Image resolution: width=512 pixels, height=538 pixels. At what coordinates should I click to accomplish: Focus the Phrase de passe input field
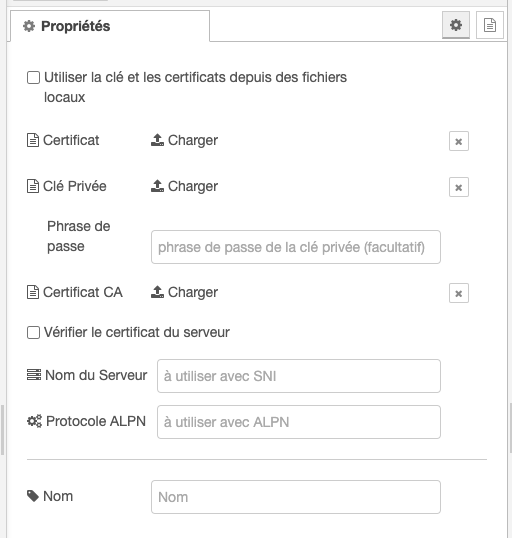296,247
